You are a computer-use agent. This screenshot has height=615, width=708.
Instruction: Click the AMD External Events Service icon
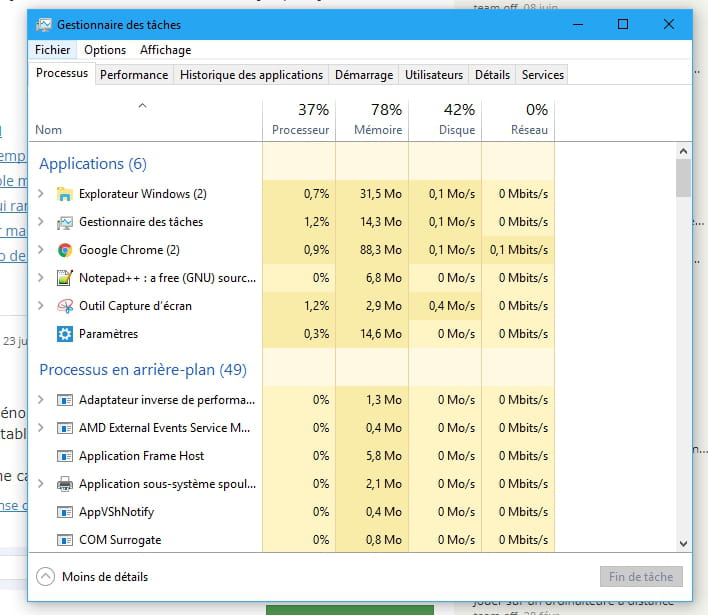pos(65,428)
